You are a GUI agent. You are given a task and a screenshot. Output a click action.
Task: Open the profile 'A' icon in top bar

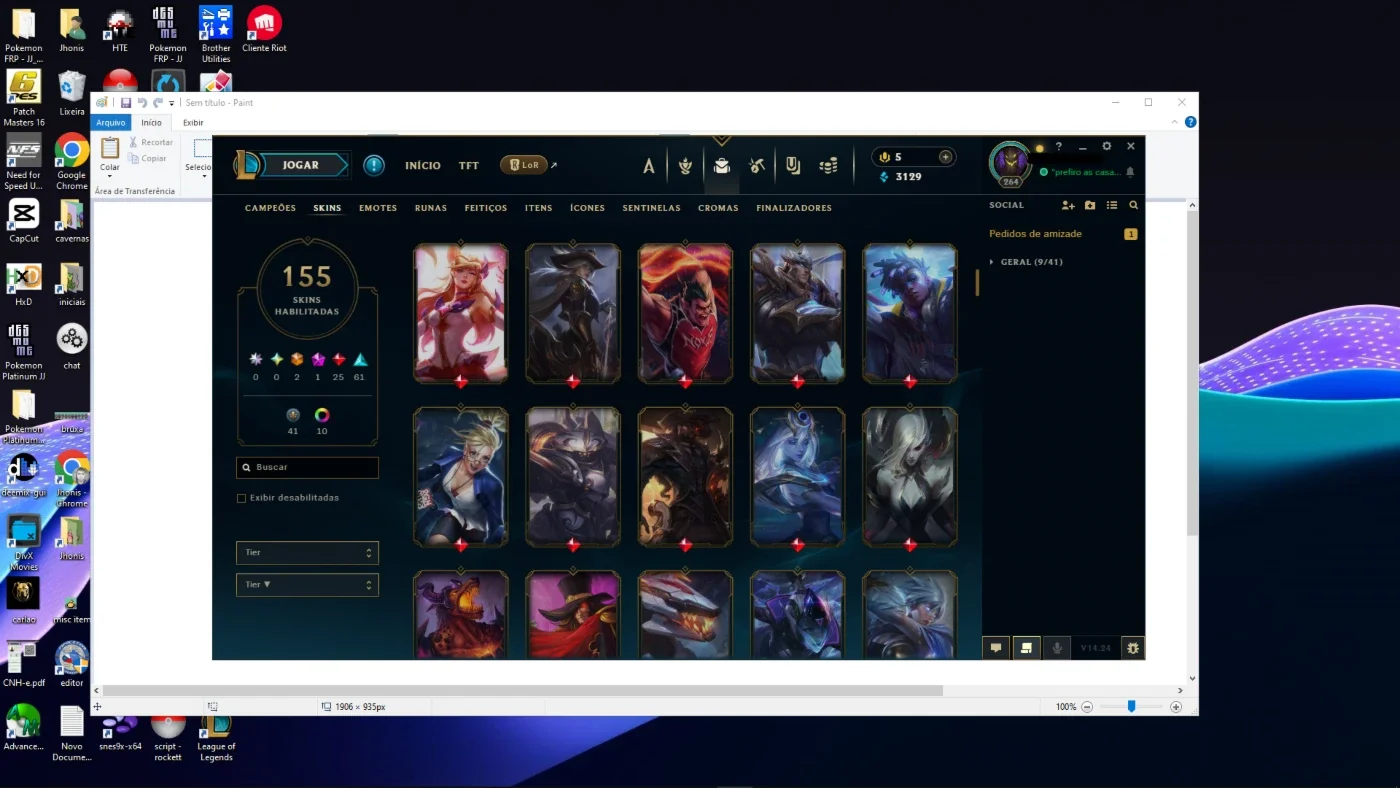click(x=648, y=166)
